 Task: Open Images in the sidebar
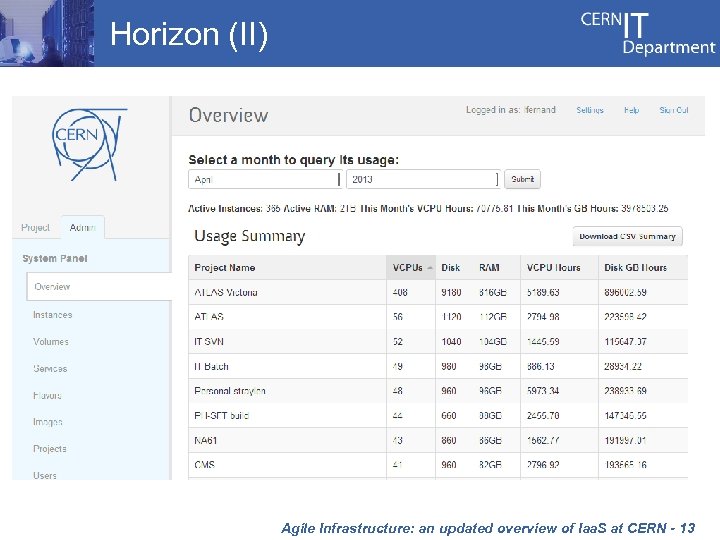tap(48, 422)
